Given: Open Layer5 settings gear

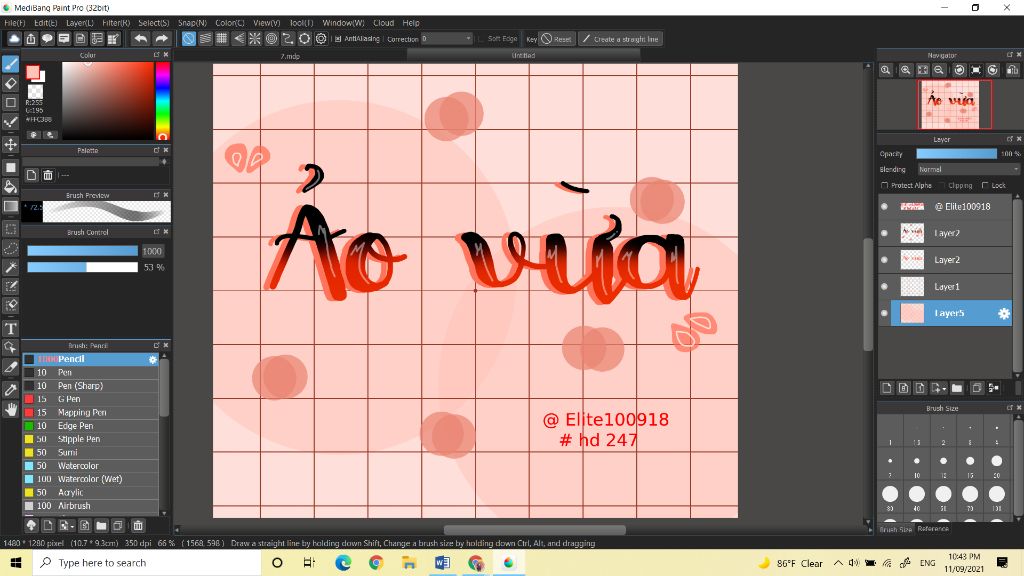Looking at the screenshot, I should [1004, 313].
